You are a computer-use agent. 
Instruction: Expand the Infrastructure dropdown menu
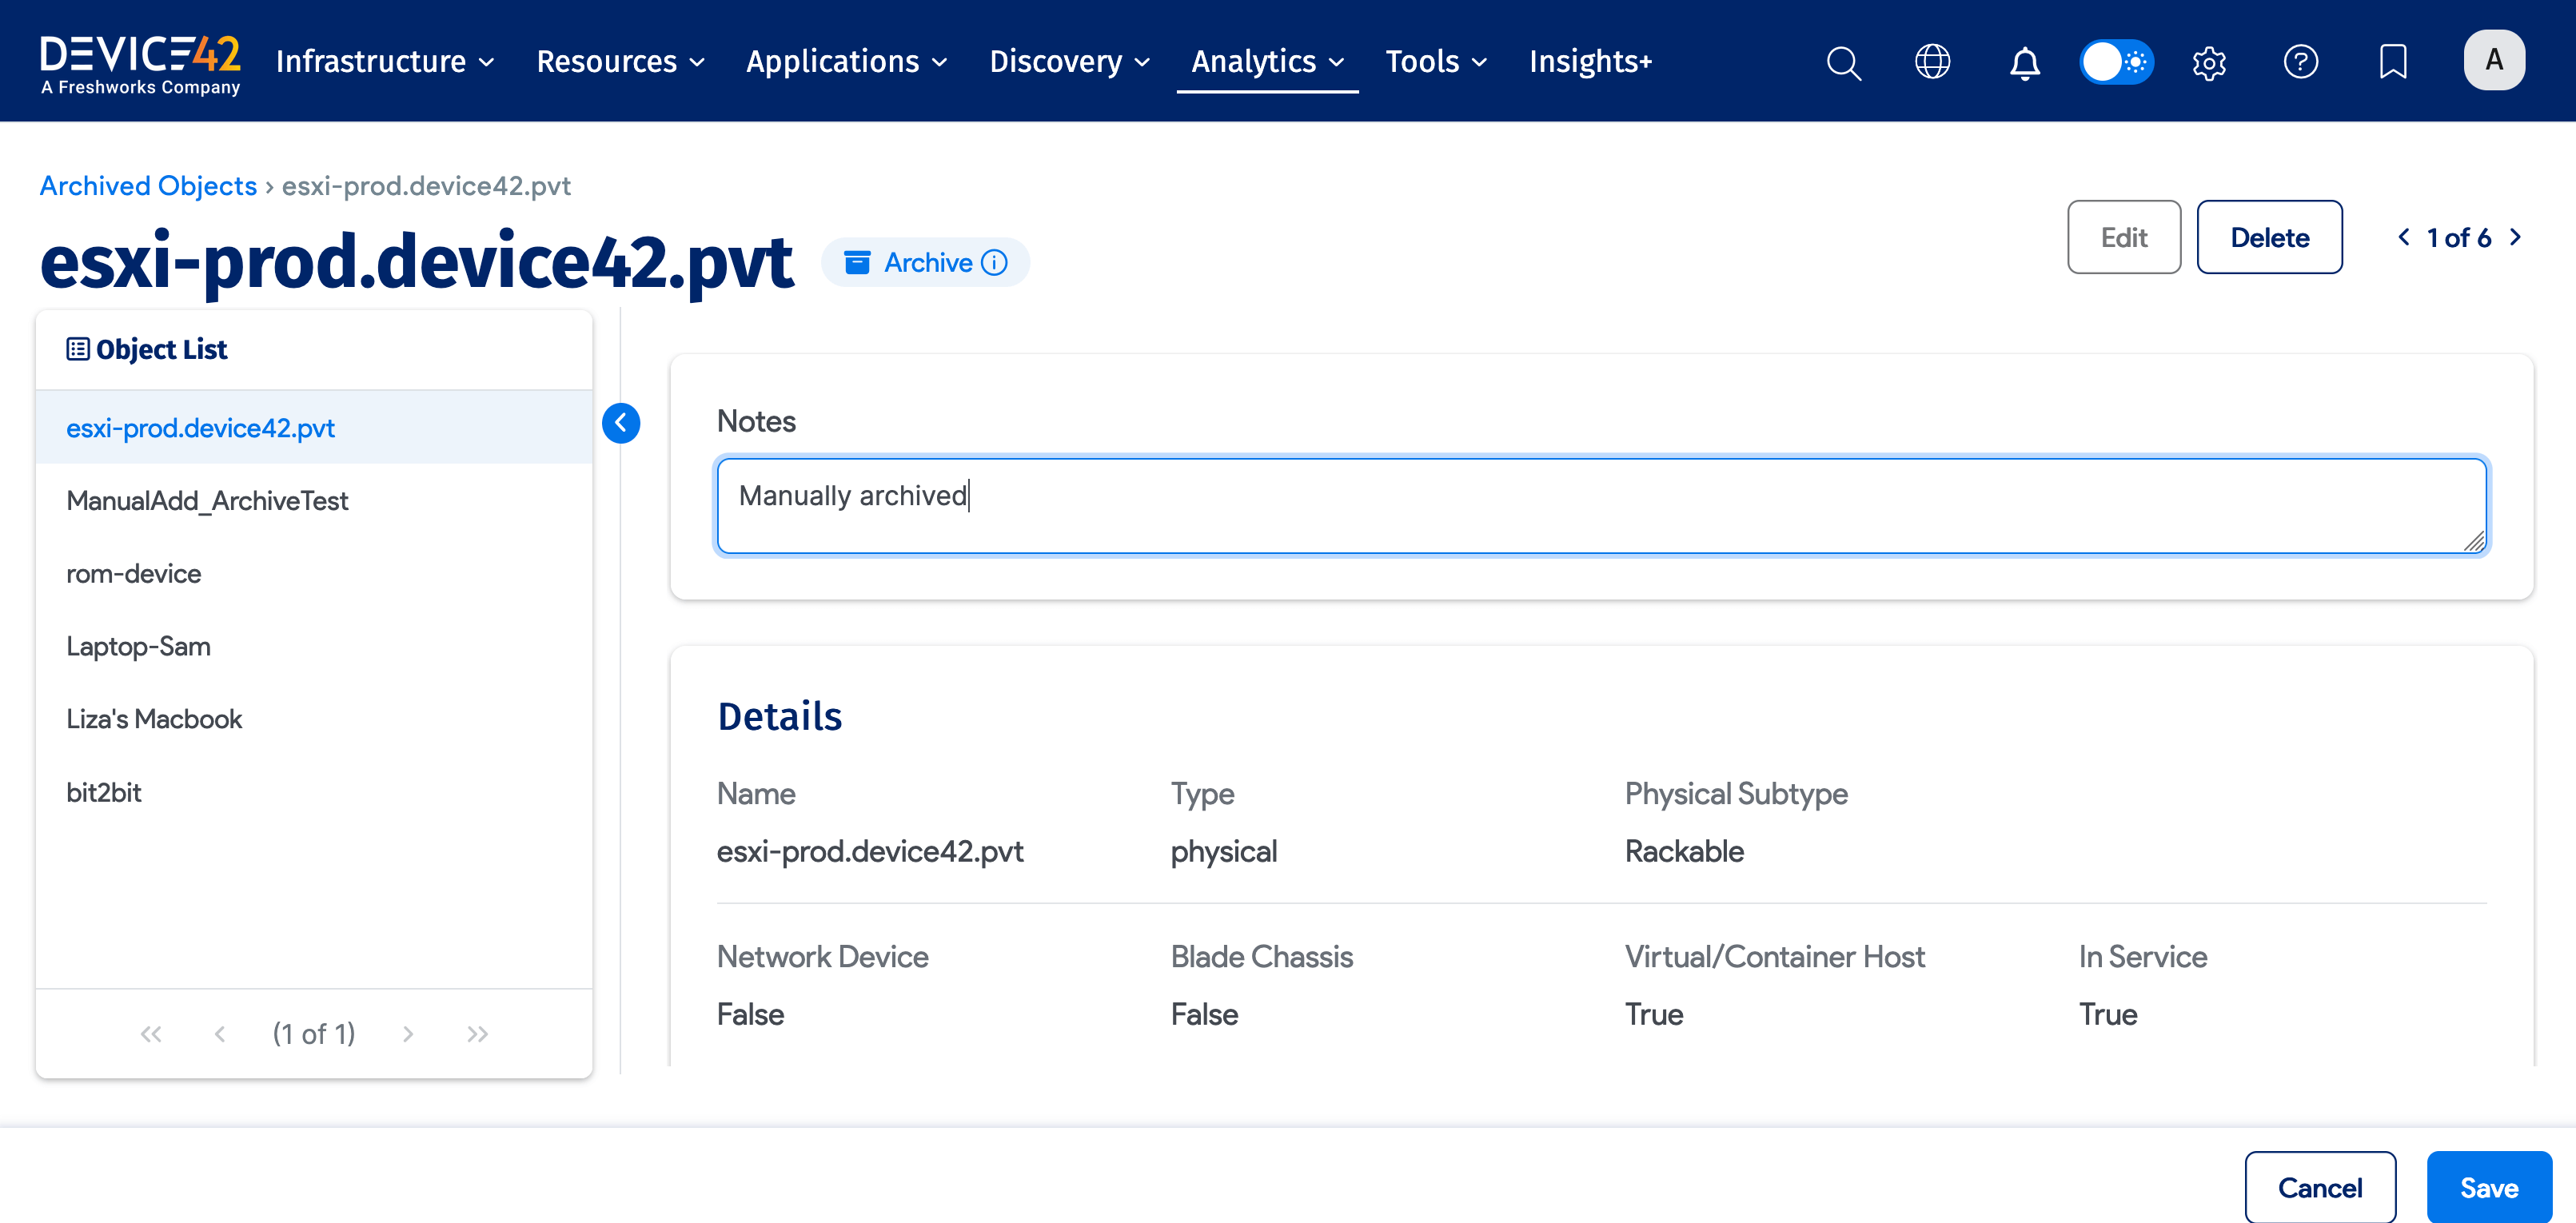pos(385,62)
